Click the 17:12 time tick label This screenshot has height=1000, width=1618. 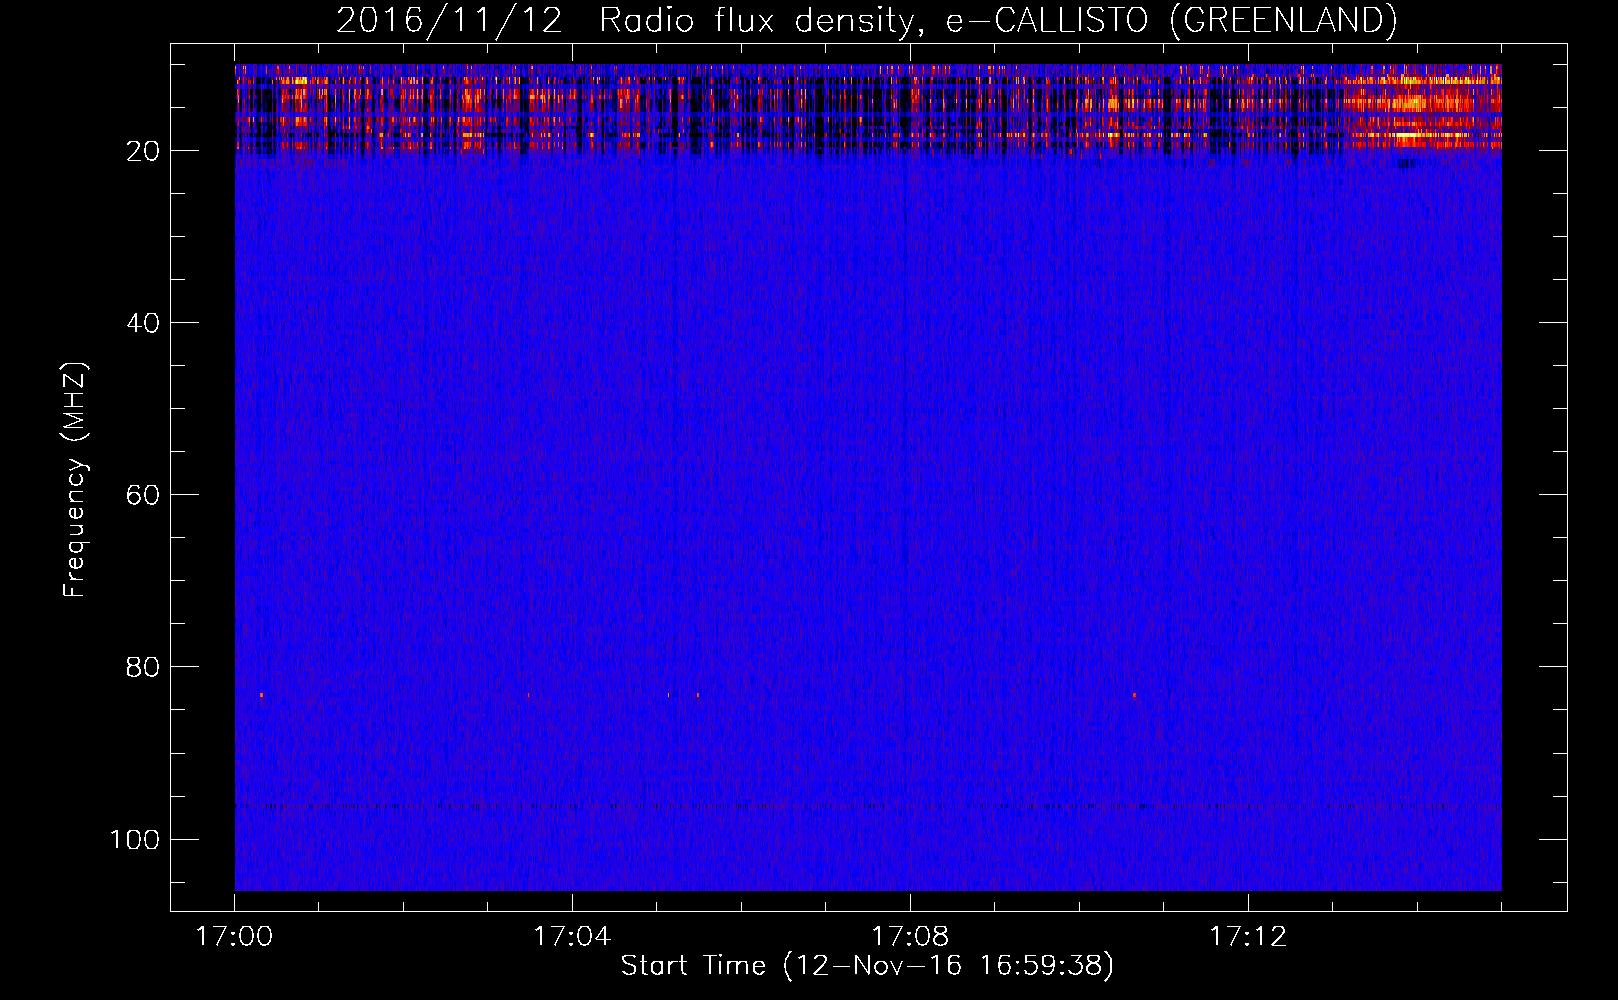(1248, 937)
